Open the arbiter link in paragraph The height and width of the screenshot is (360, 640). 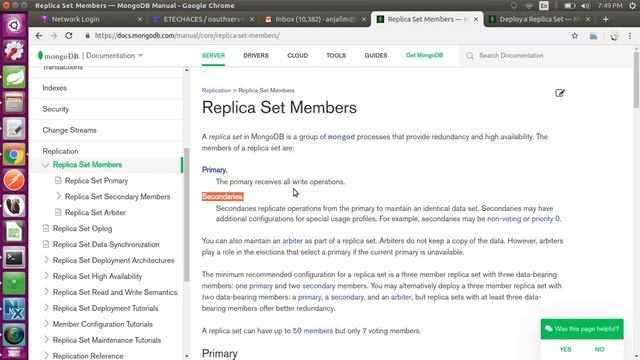pos(293,241)
